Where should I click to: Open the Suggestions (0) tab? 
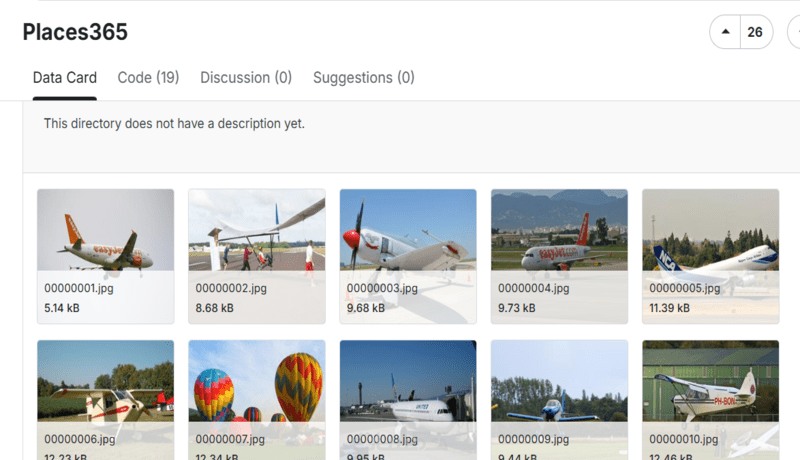click(364, 78)
